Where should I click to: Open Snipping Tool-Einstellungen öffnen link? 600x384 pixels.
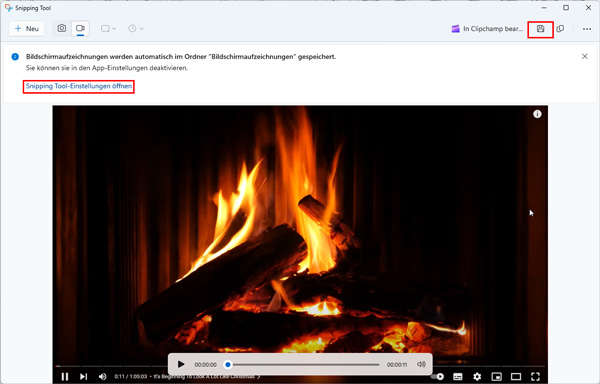coord(79,86)
